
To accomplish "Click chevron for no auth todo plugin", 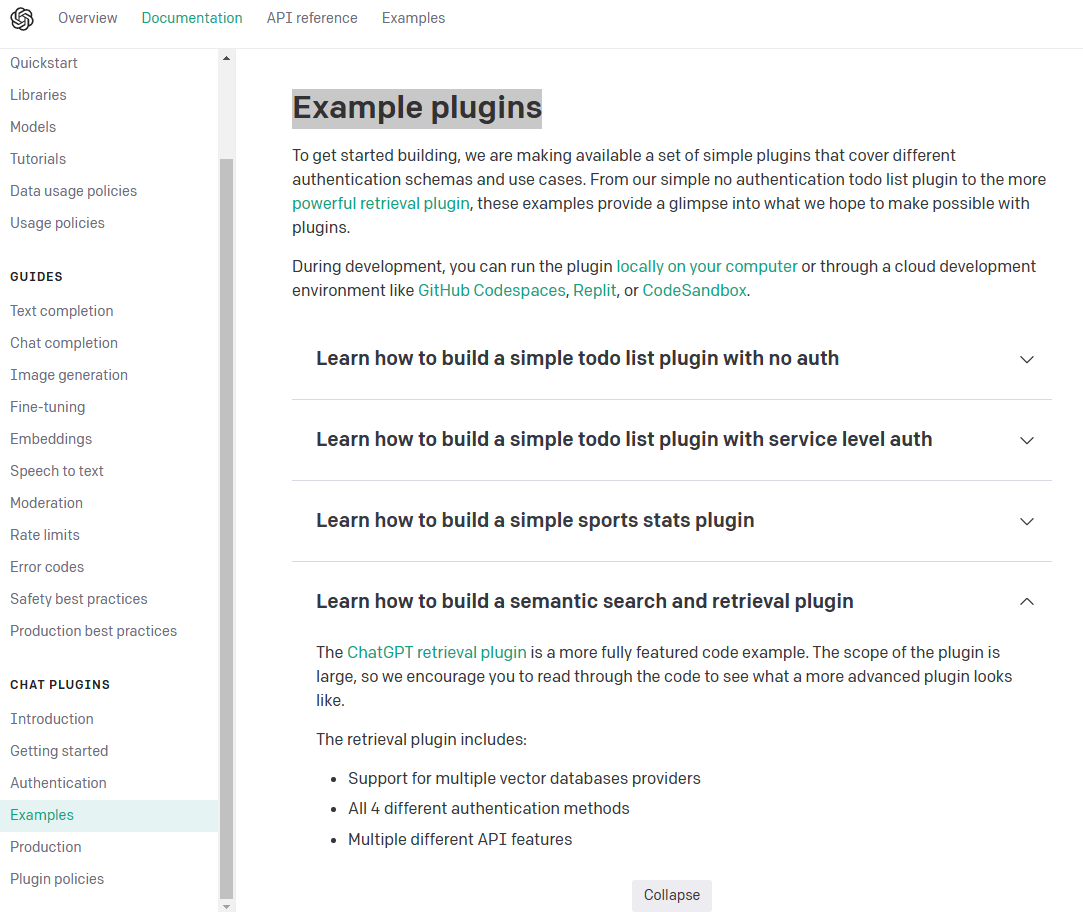I will 1027,359.
